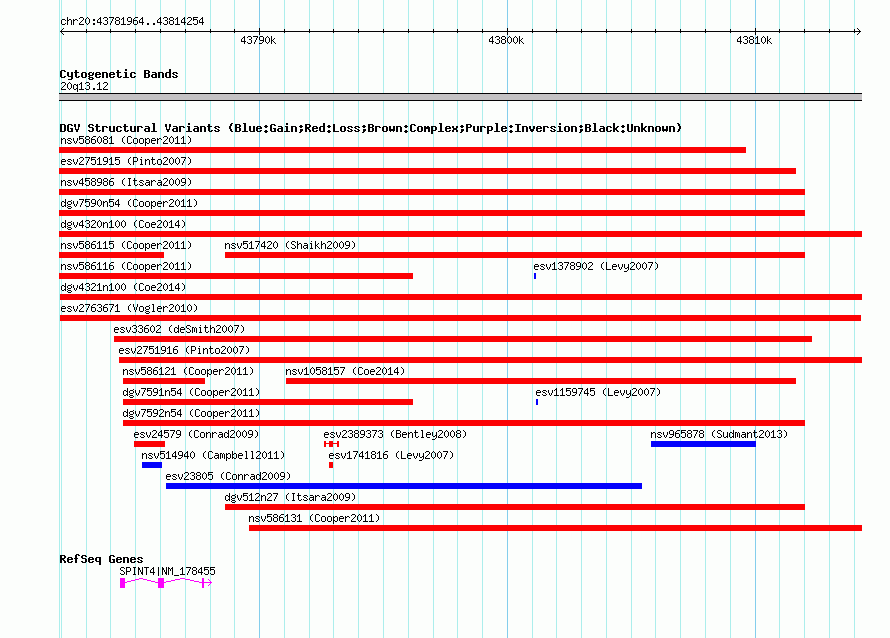890x638 pixels.
Task: Select the esv1741816 (Levy2007) text label
Action: pyautogui.click(x=391, y=455)
